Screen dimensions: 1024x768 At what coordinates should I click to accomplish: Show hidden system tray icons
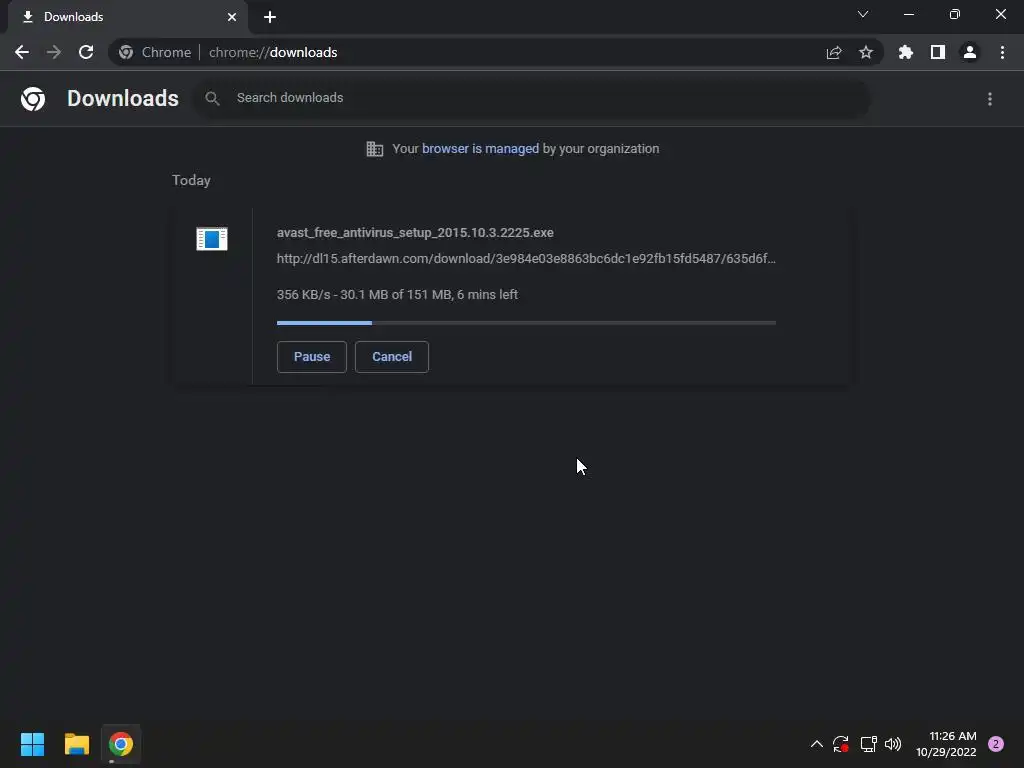click(816, 744)
